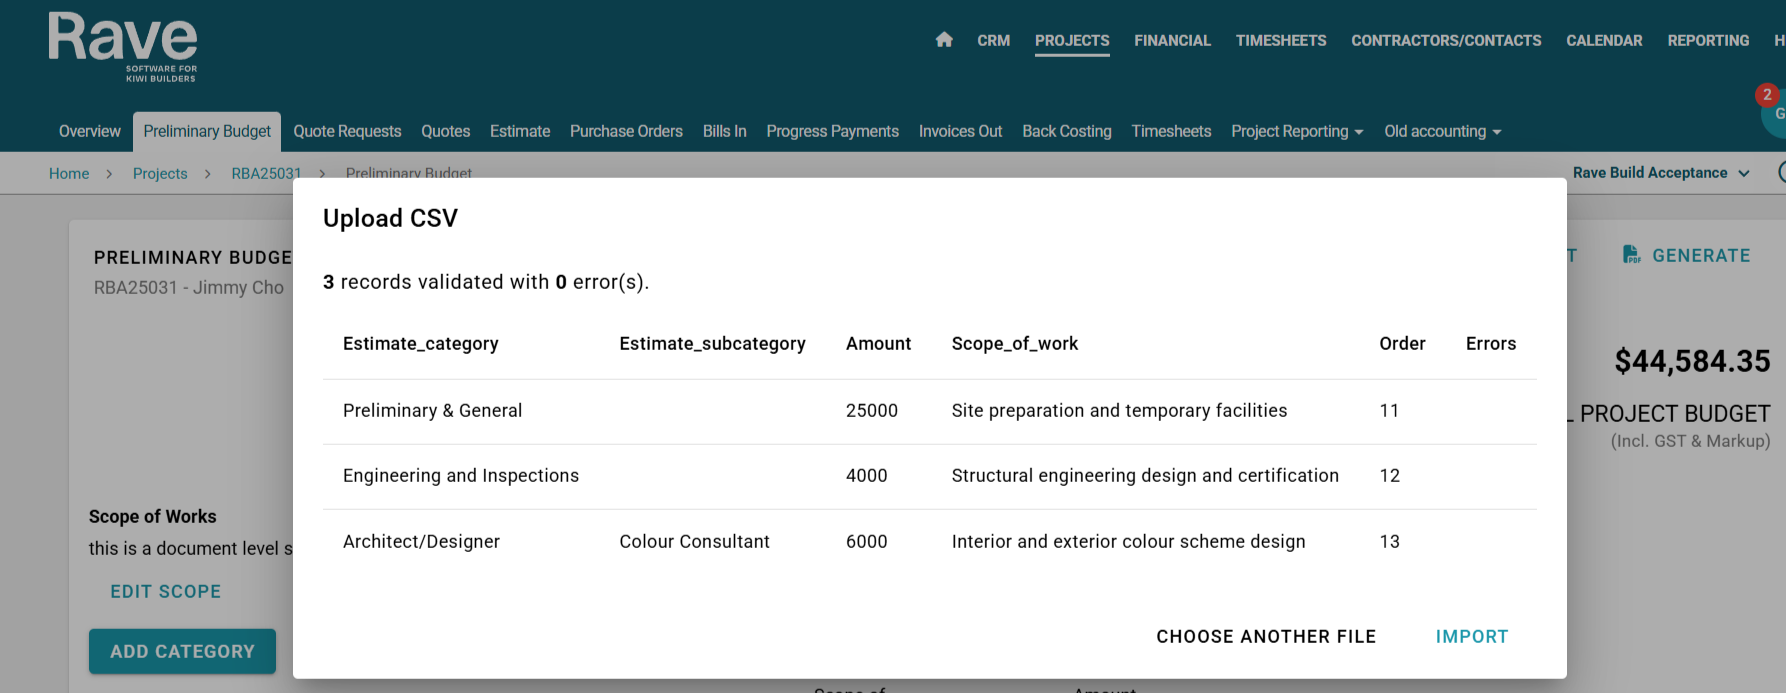Open the Preliminary Budget tab
This screenshot has width=1786, height=693.
[x=207, y=132]
